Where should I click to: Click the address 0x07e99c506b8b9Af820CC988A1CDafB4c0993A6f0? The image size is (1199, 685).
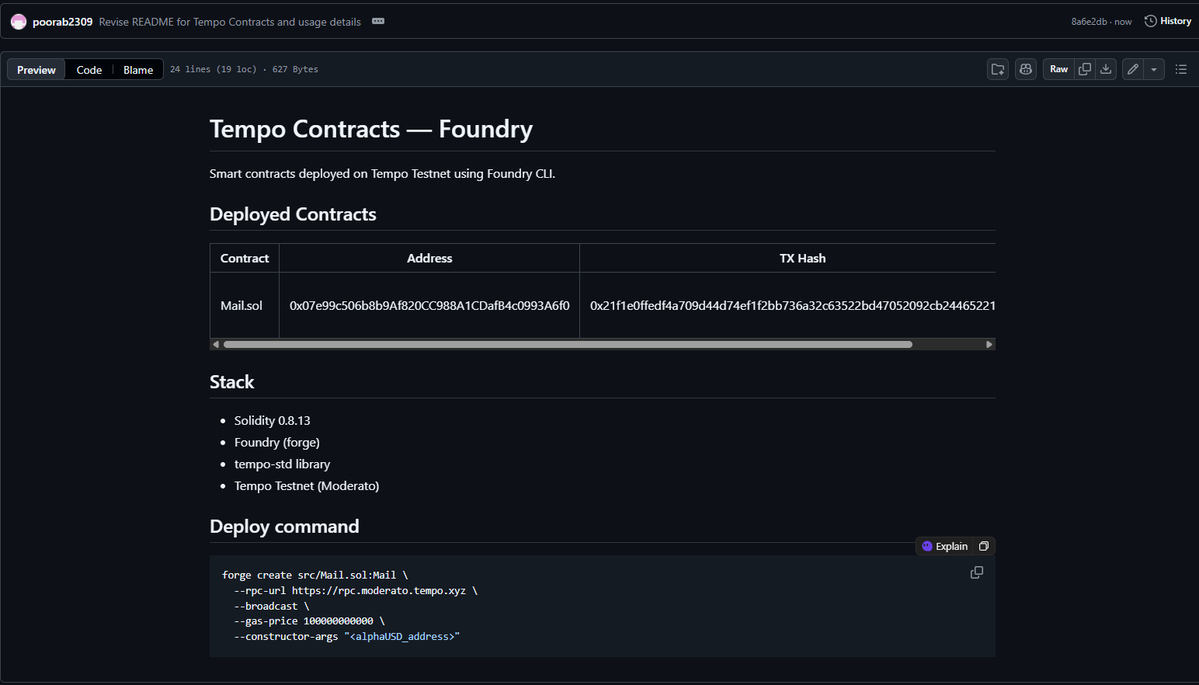pos(429,305)
